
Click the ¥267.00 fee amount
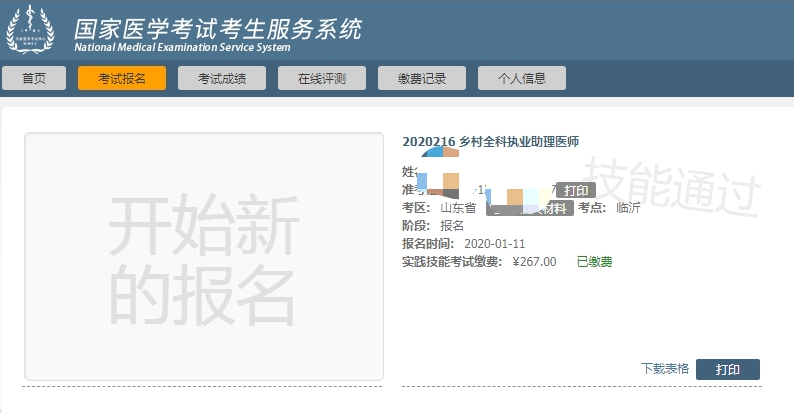(x=534, y=261)
